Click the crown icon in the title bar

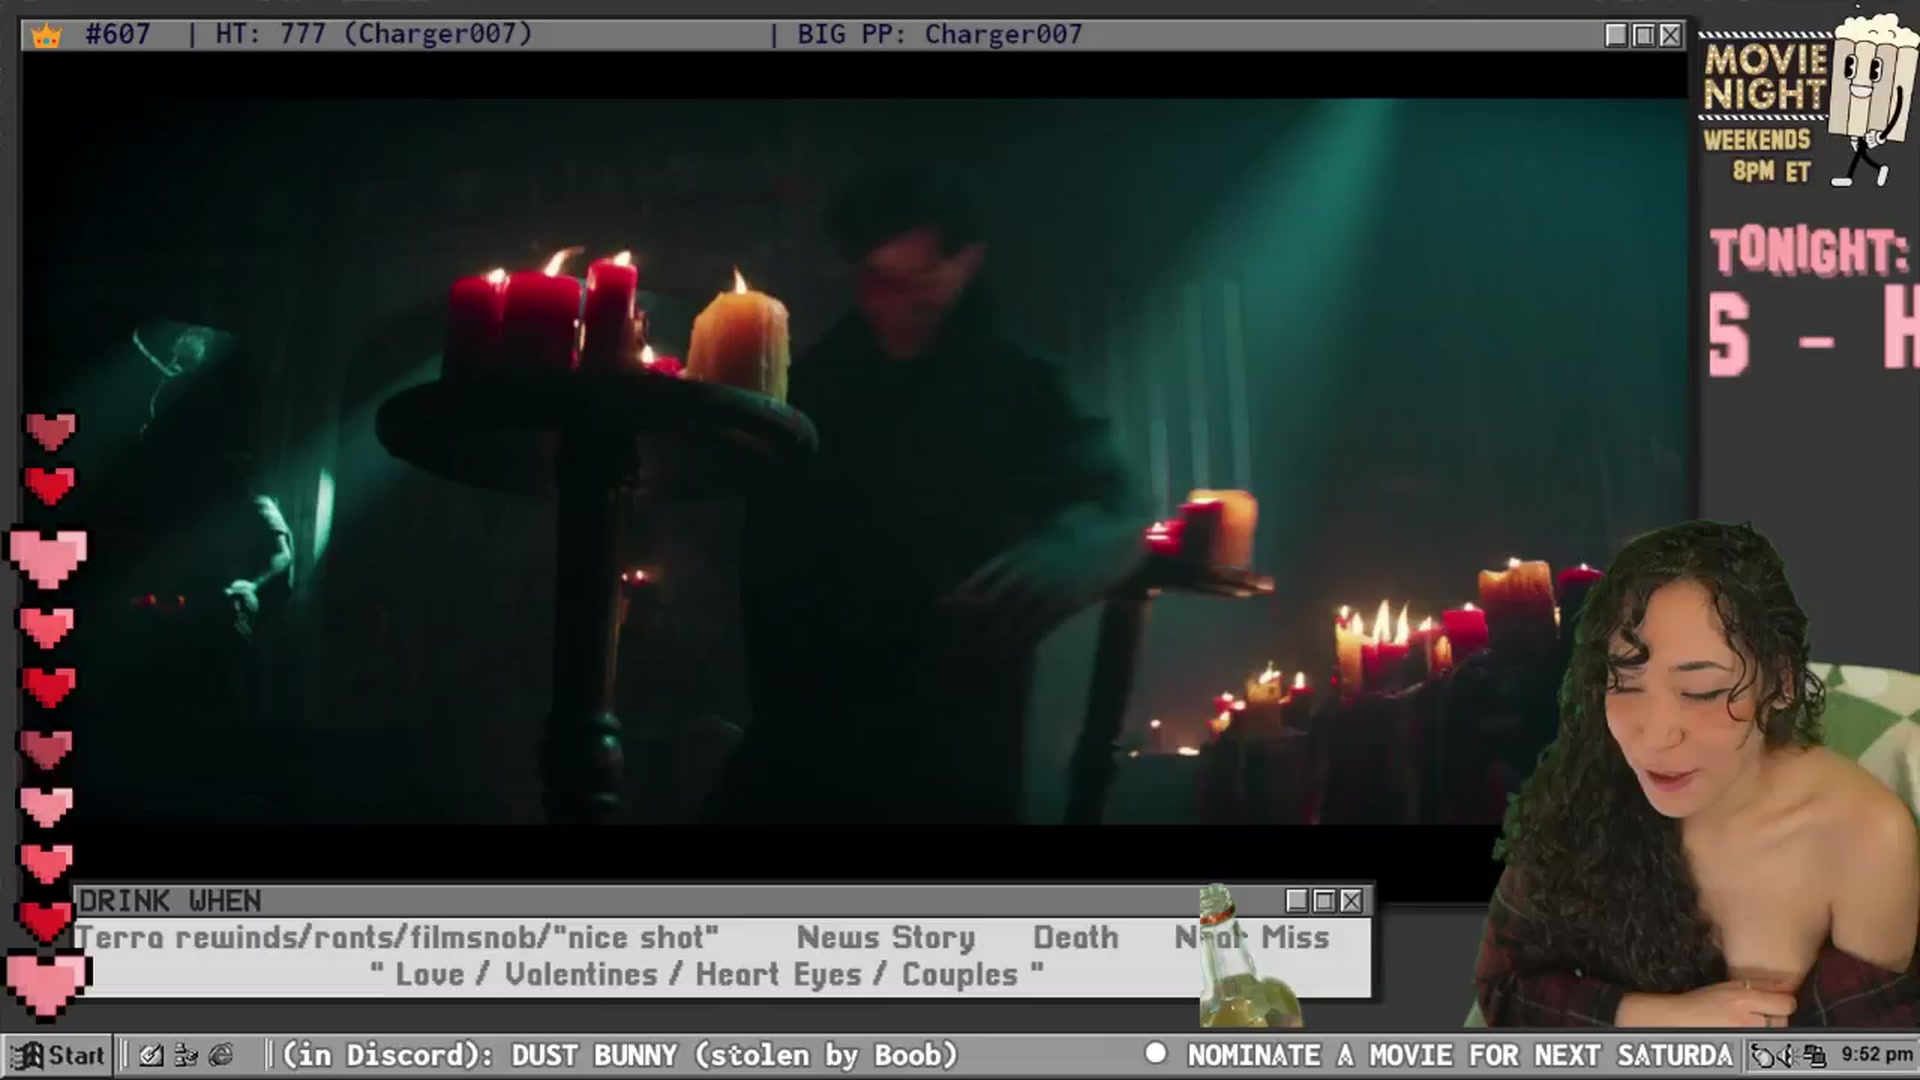click(x=47, y=35)
